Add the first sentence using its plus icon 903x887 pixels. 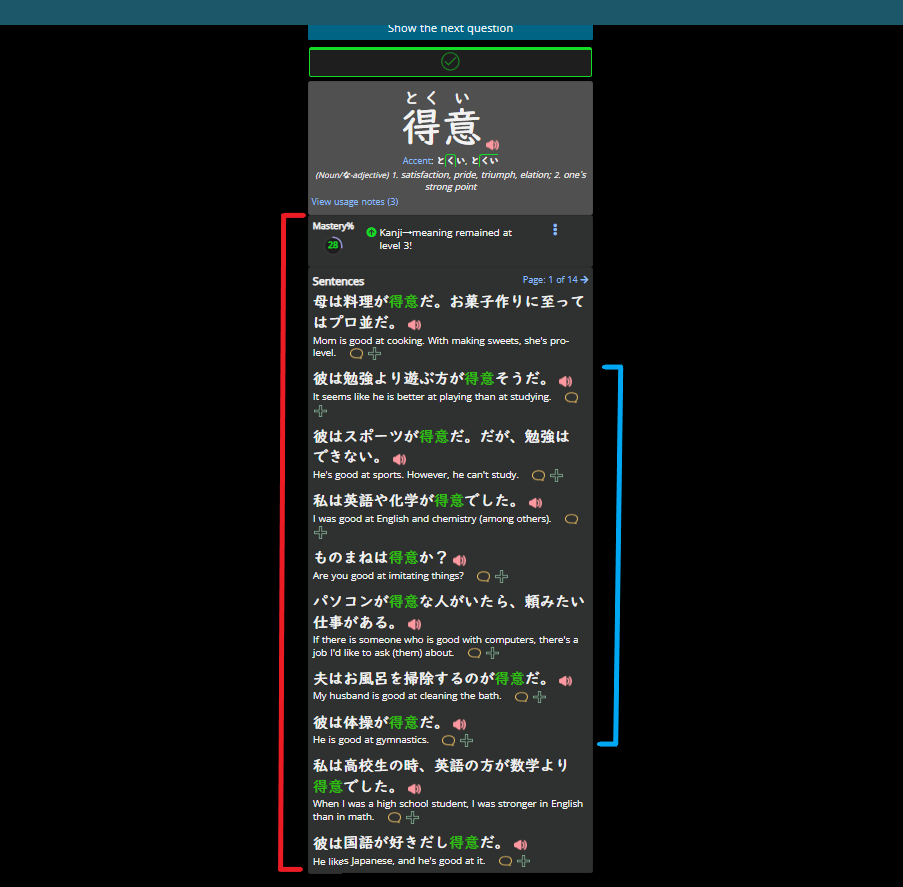click(374, 352)
